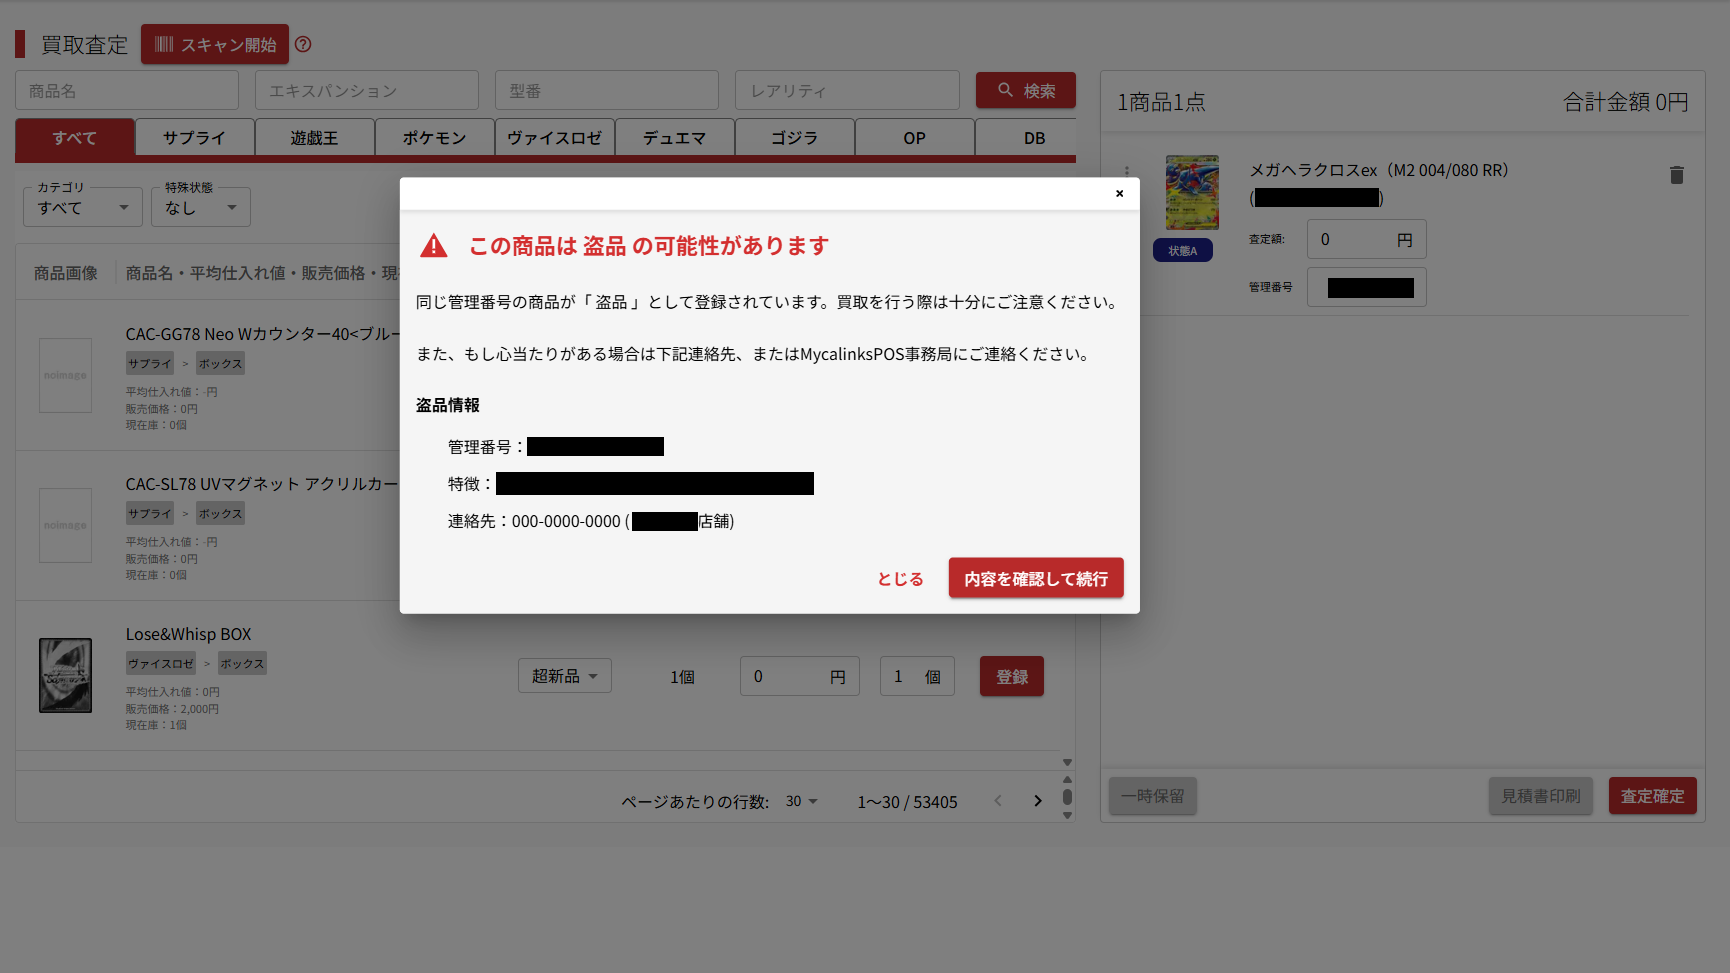Go to previous page arrow
This screenshot has height=973, width=1730.
(998, 801)
